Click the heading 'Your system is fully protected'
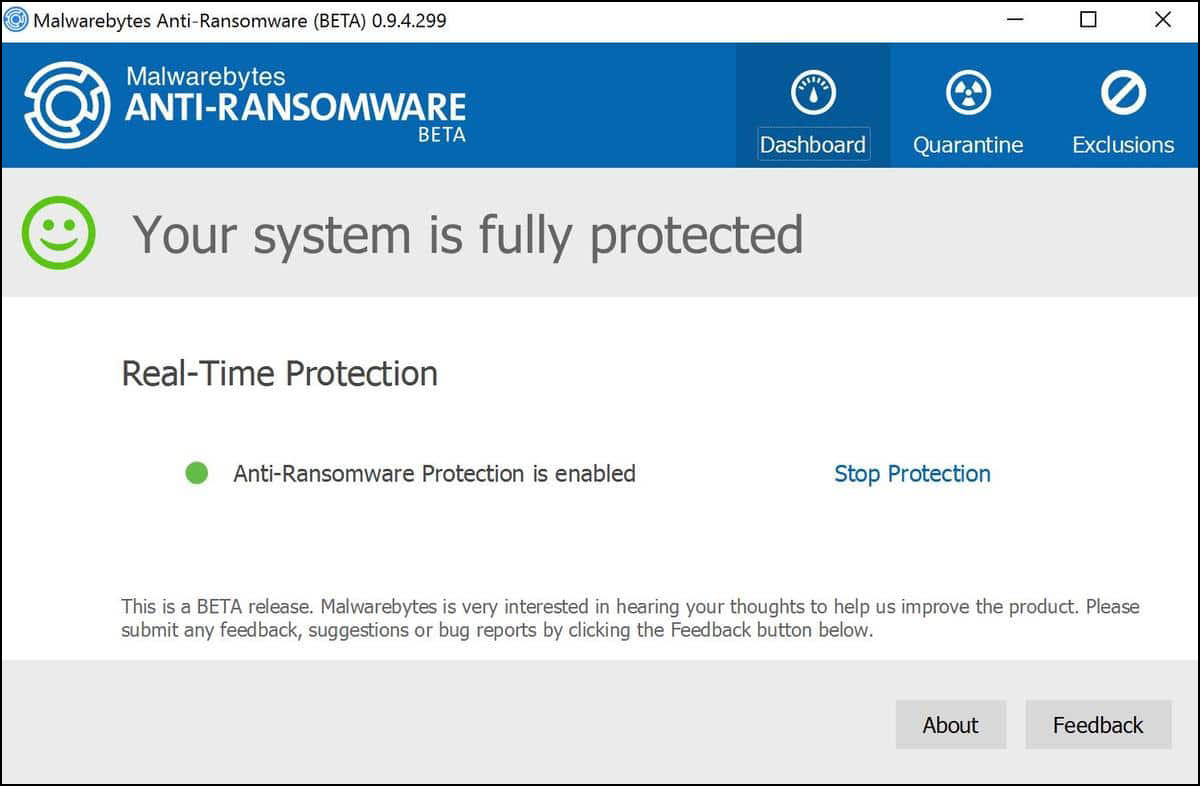 [468, 234]
